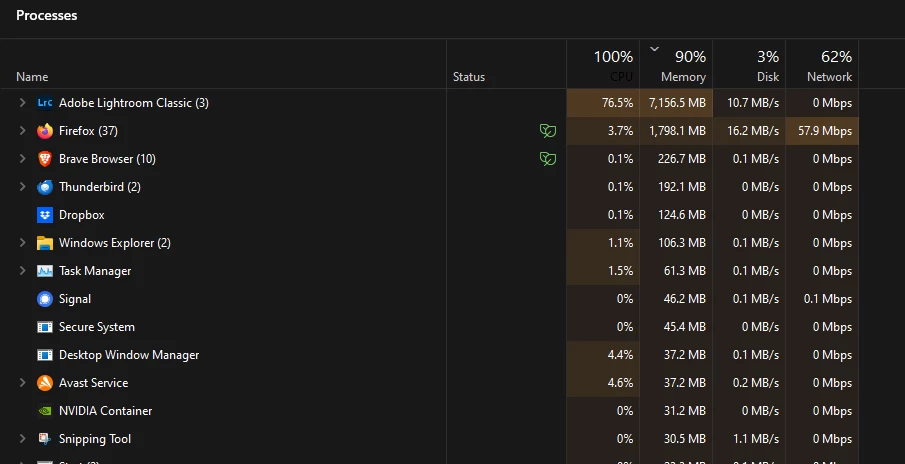Click the 76.5% CPU value for Lightroom
905x464 pixels.
(618, 103)
